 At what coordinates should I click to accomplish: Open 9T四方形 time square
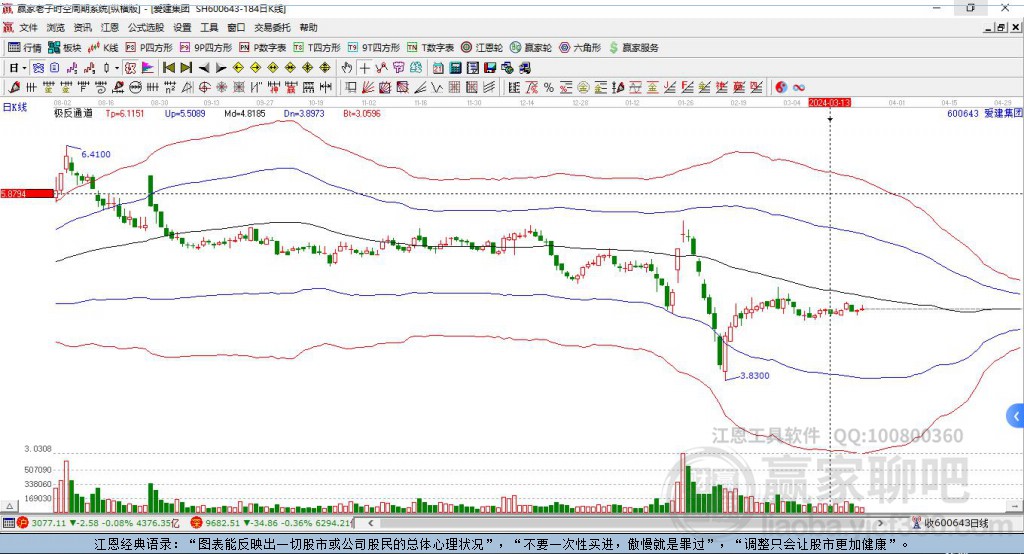[x=374, y=48]
